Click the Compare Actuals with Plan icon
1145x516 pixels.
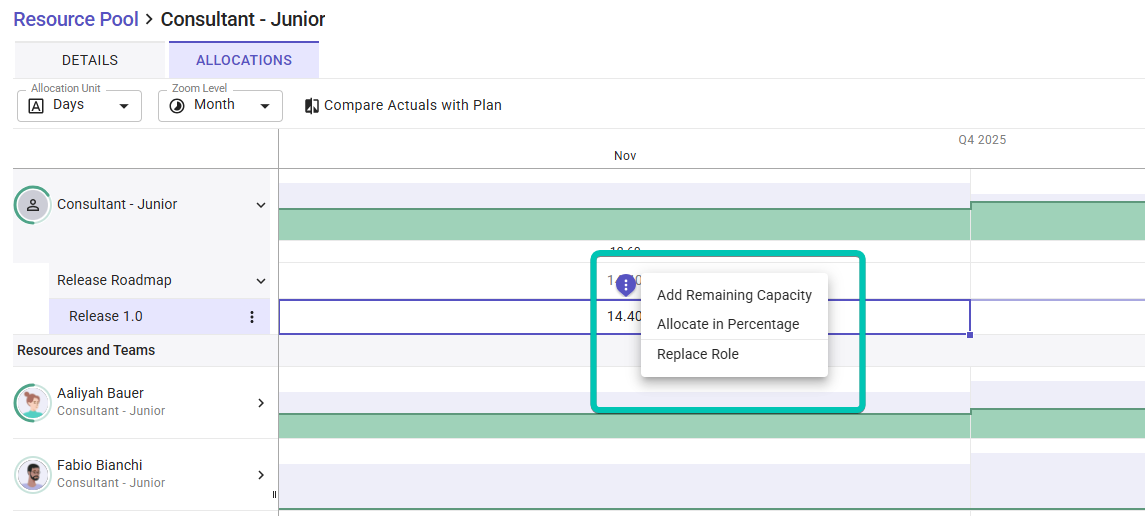coord(312,106)
